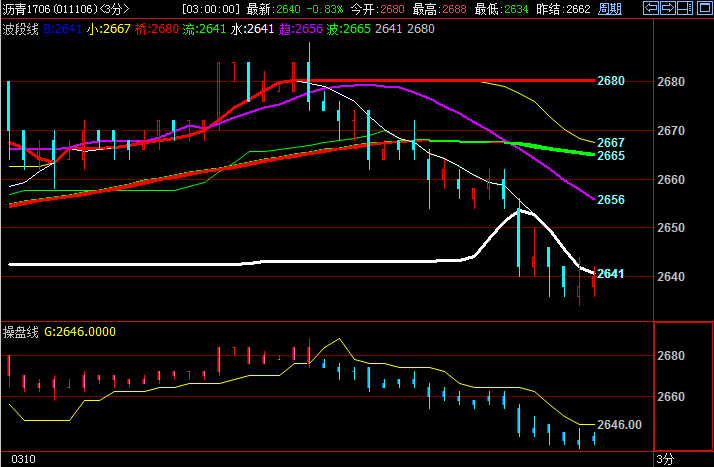
Task: Click the 3分 label at bottom right
Action: pyautogui.click(x=664, y=459)
